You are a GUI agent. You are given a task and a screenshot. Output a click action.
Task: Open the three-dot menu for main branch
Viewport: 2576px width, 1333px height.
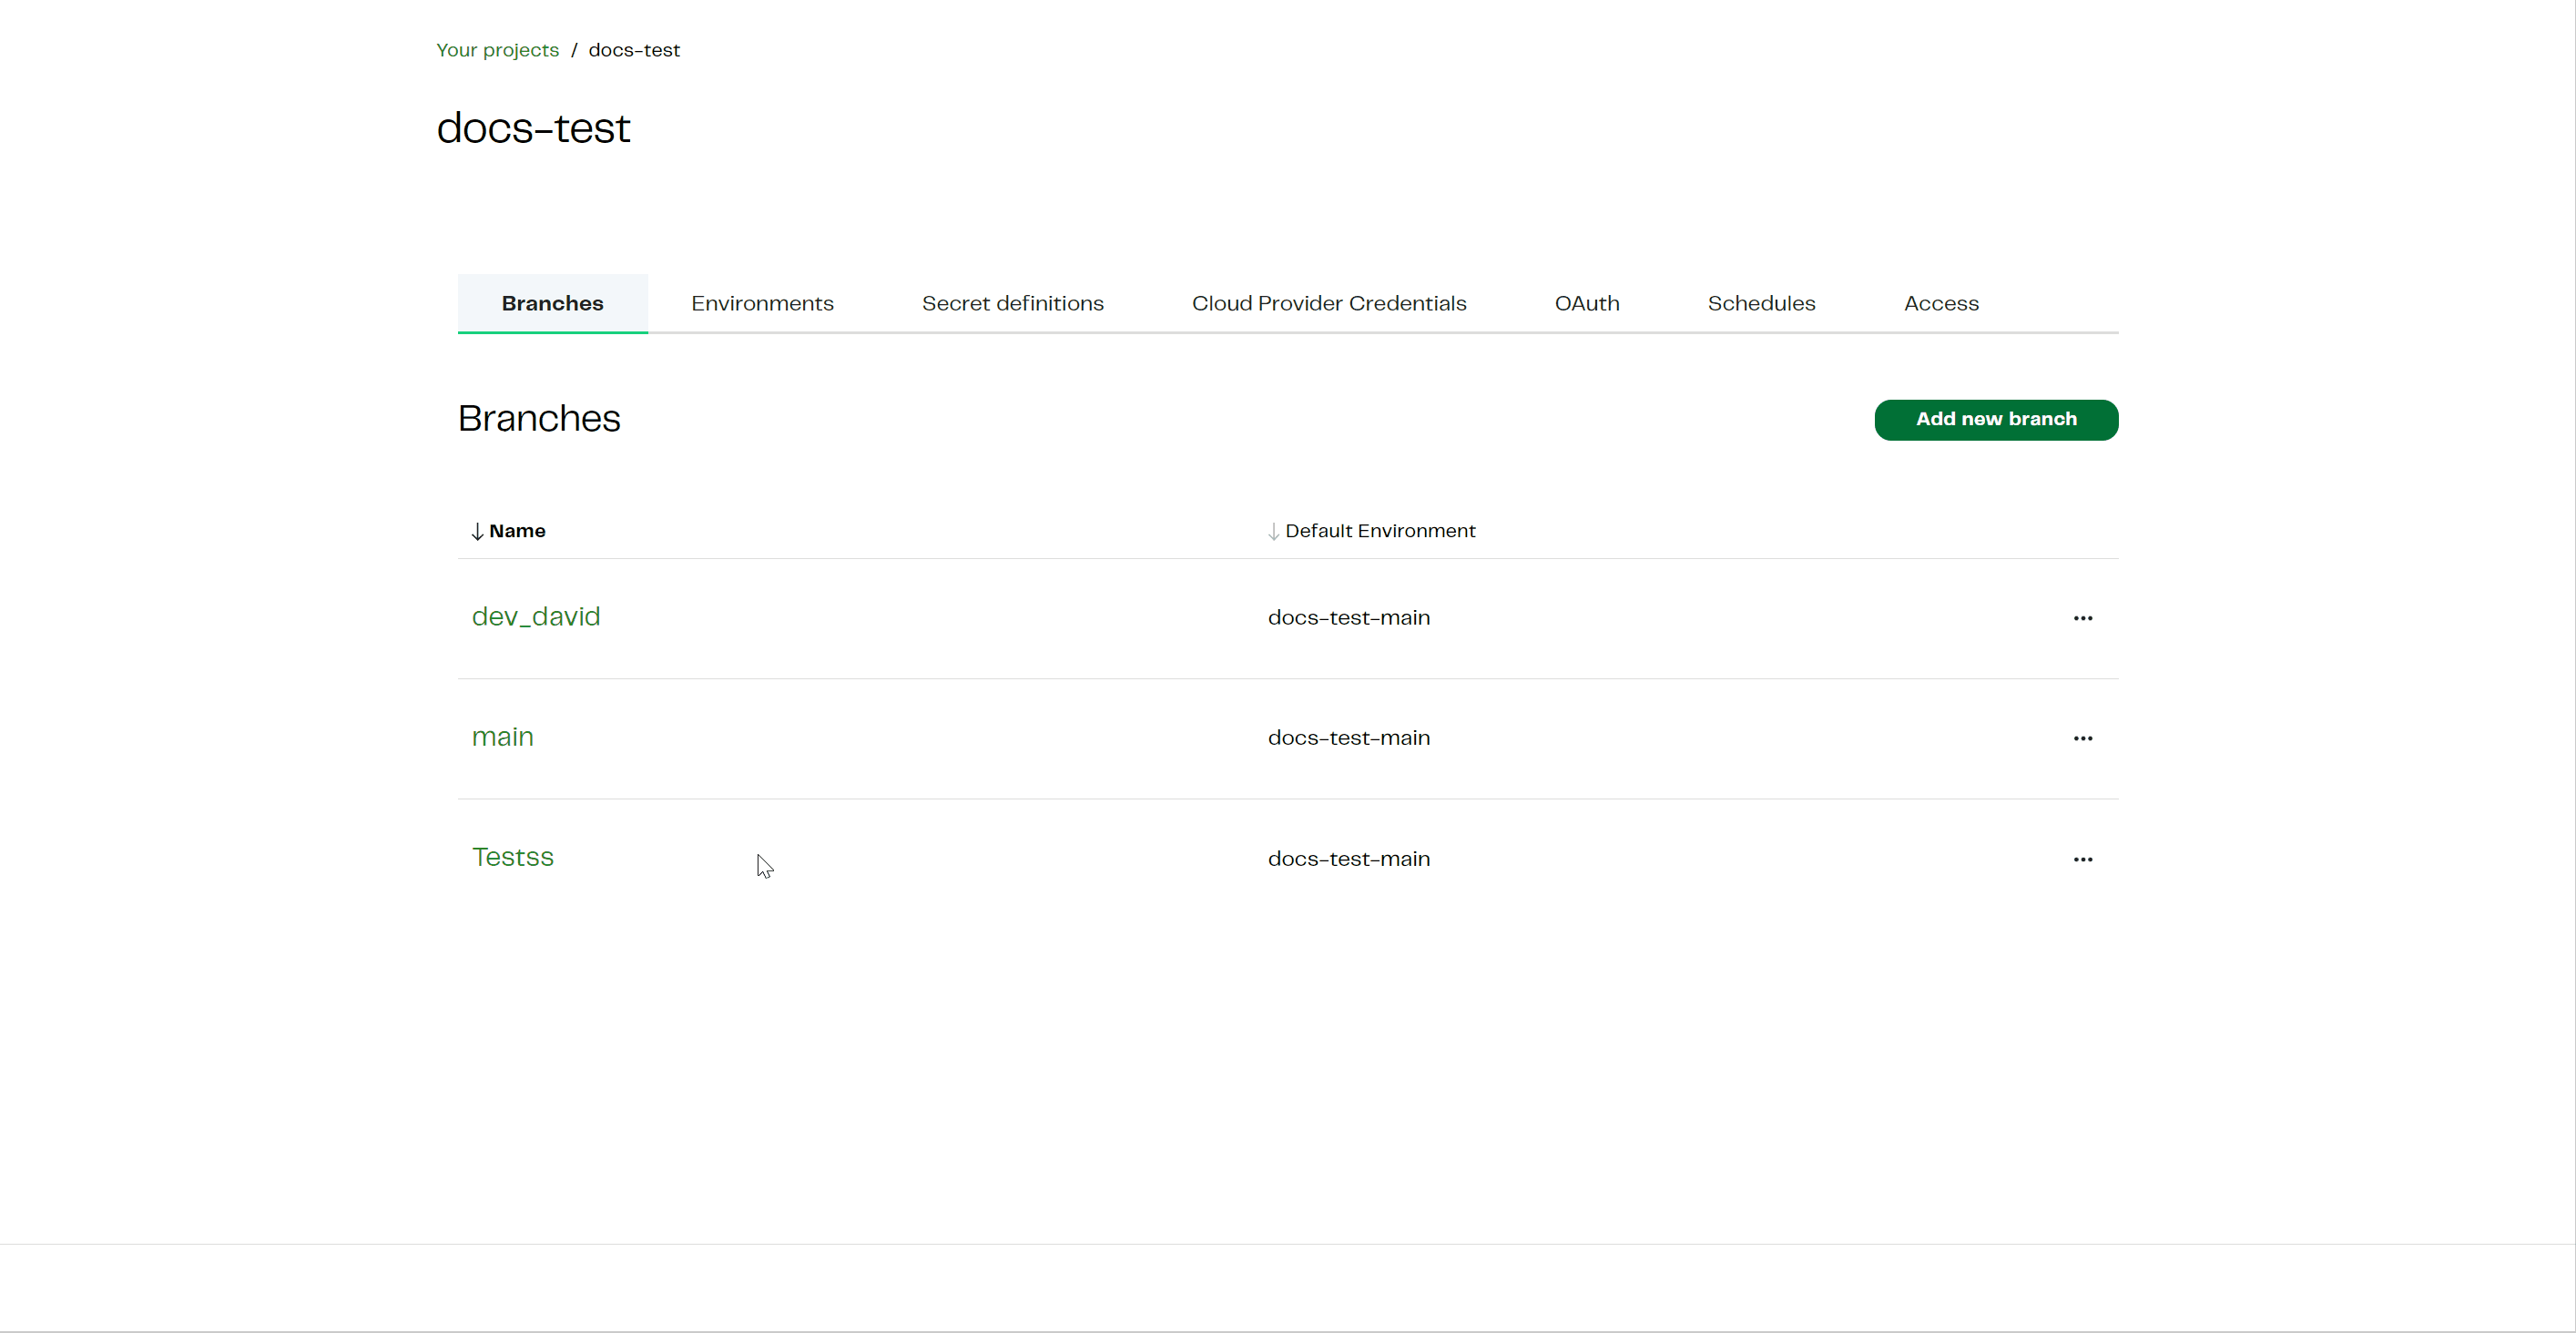point(2082,738)
